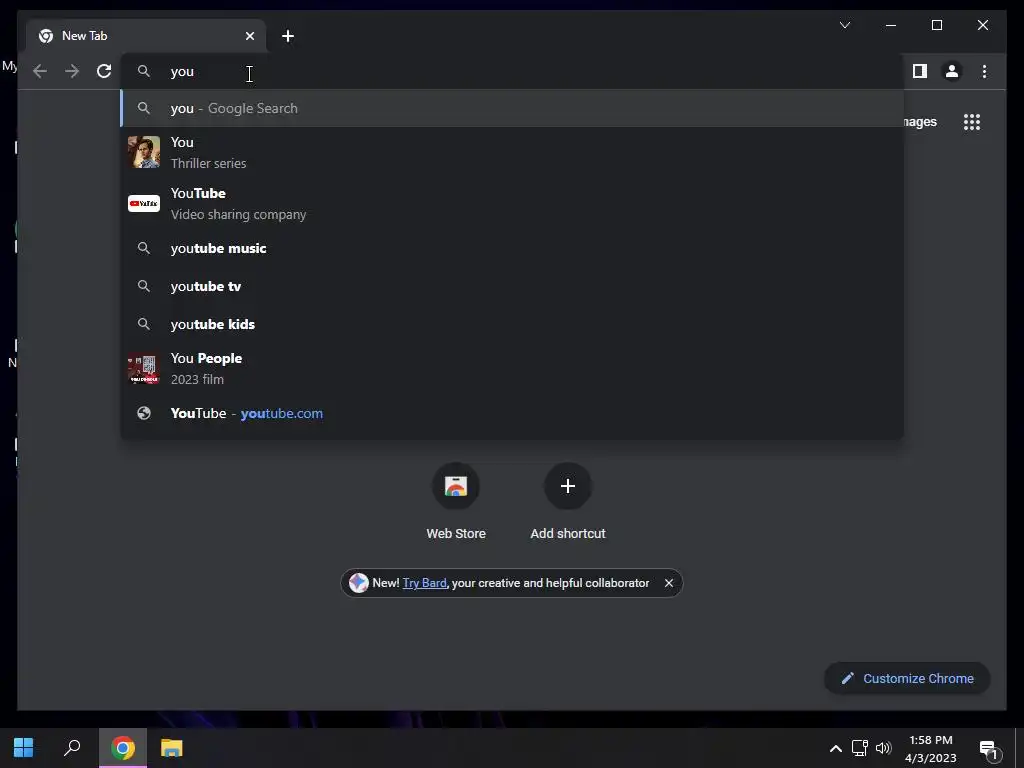Click the You People film thumbnail
1024x768 pixels.
coord(144,368)
